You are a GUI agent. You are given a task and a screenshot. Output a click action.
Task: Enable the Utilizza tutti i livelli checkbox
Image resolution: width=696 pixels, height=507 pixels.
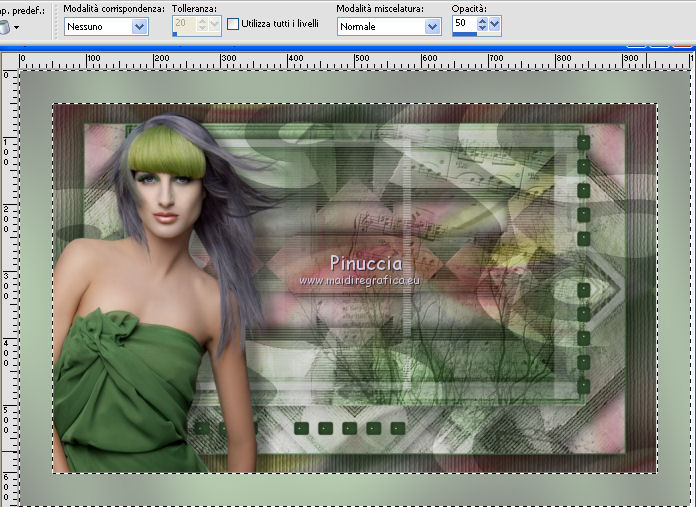coord(233,24)
